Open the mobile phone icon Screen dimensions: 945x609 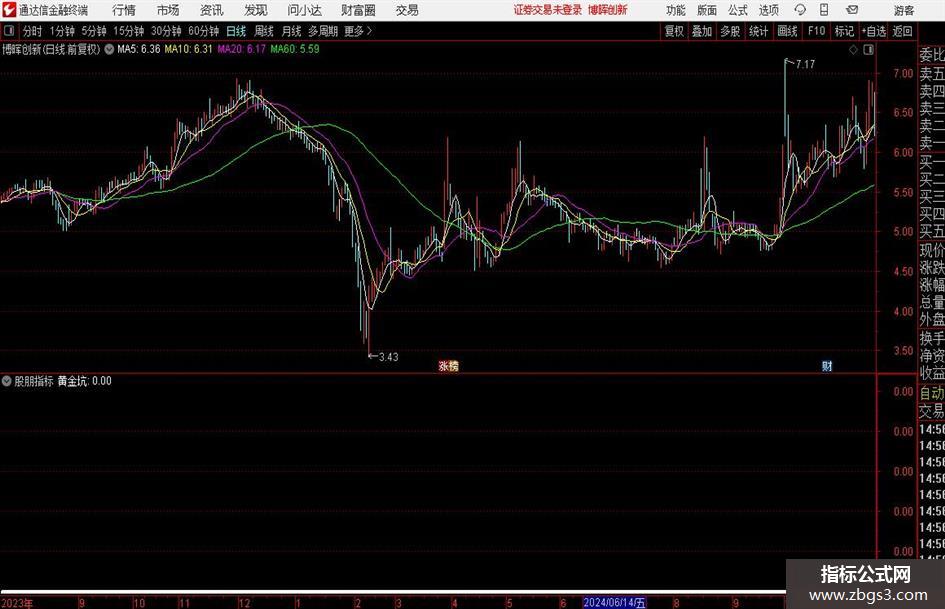[824, 10]
